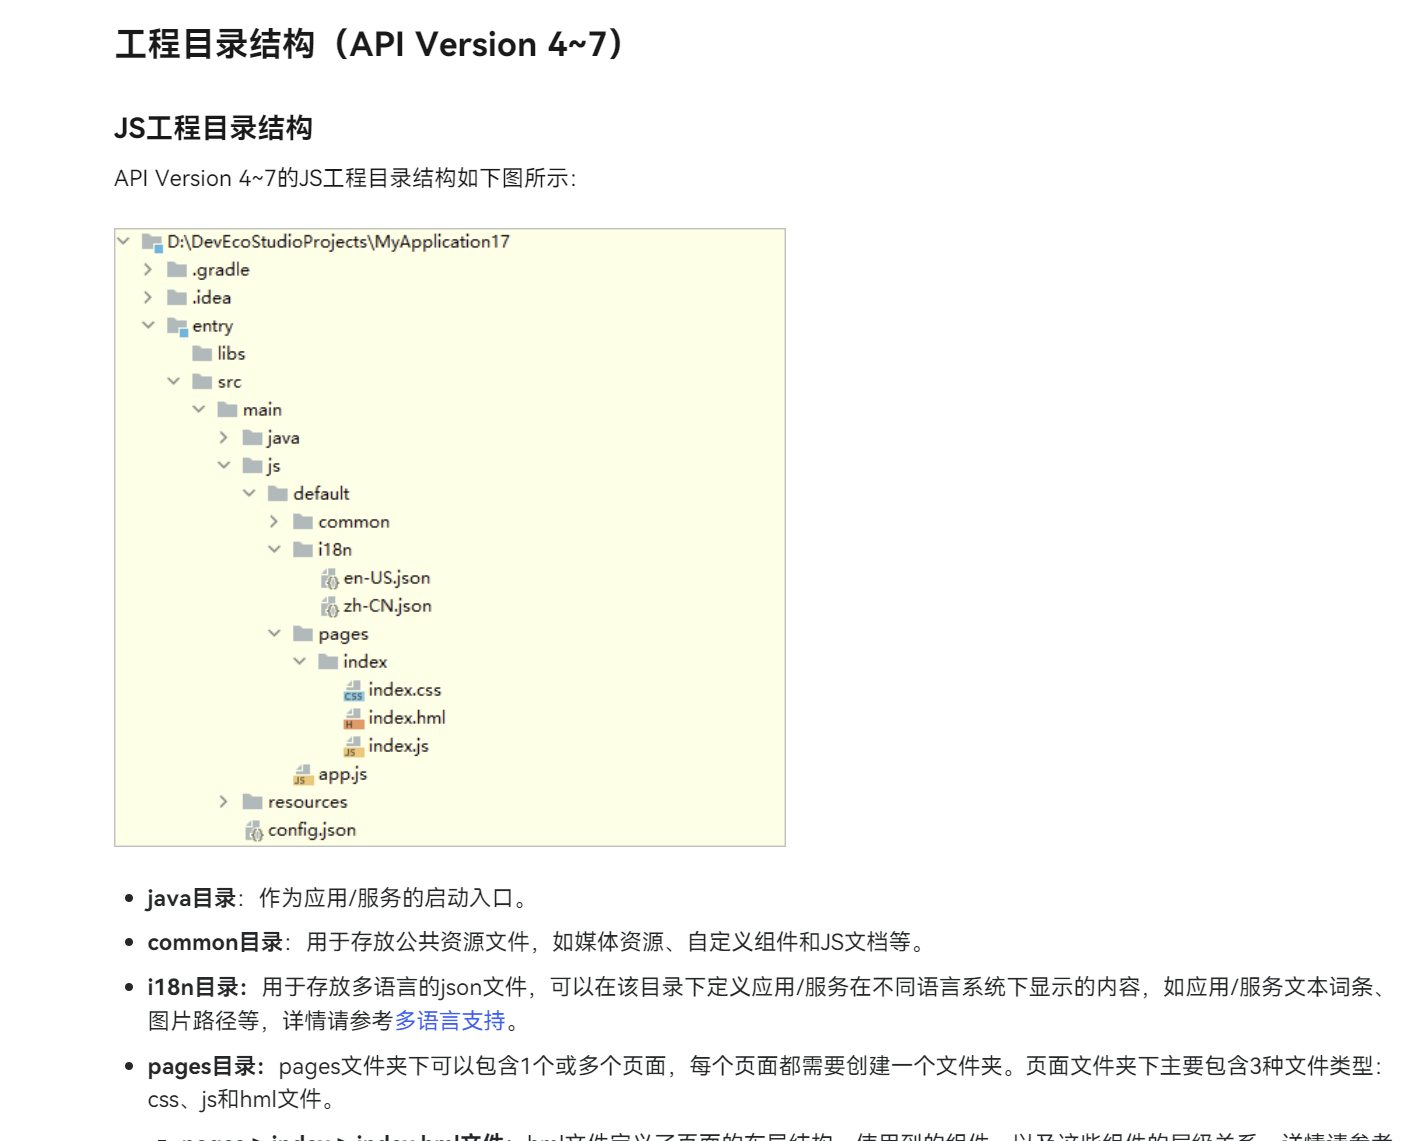Select the app.js file name
Image resolution: width=1428 pixels, height=1141 pixels.
tap(343, 774)
